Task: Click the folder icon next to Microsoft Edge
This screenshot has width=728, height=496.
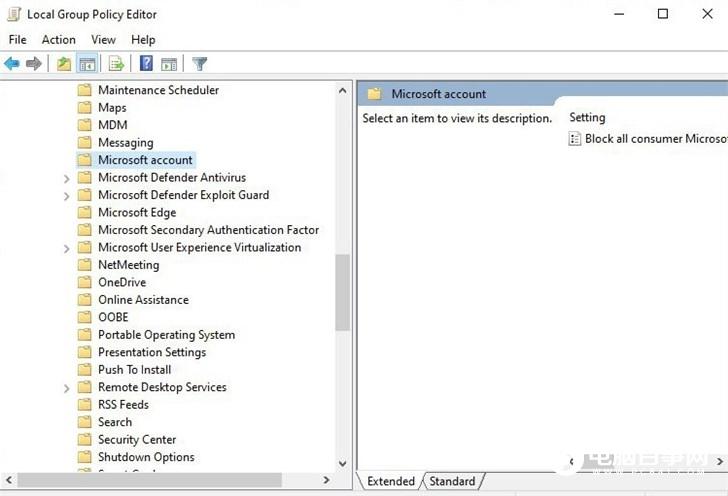Action: click(84, 212)
